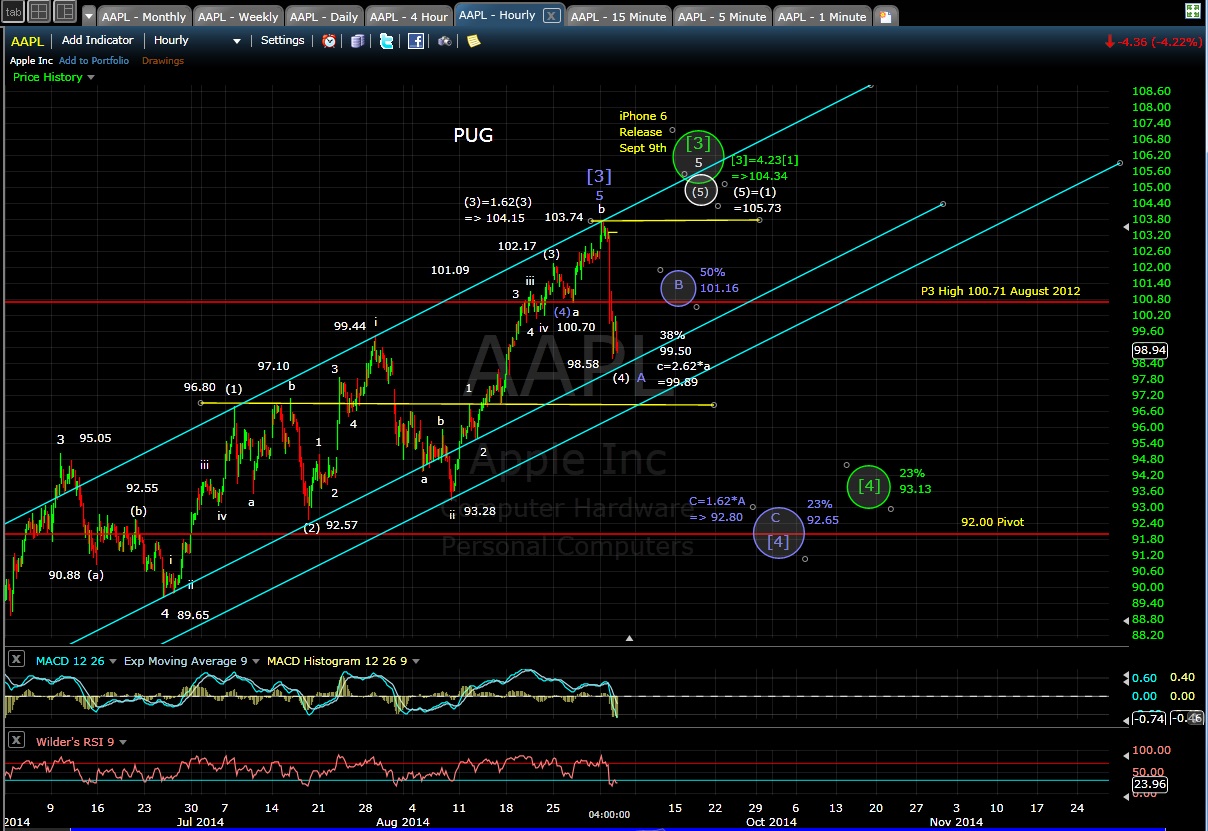Click the blue B circle annotation
This screenshot has width=1208, height=831.
679,286
